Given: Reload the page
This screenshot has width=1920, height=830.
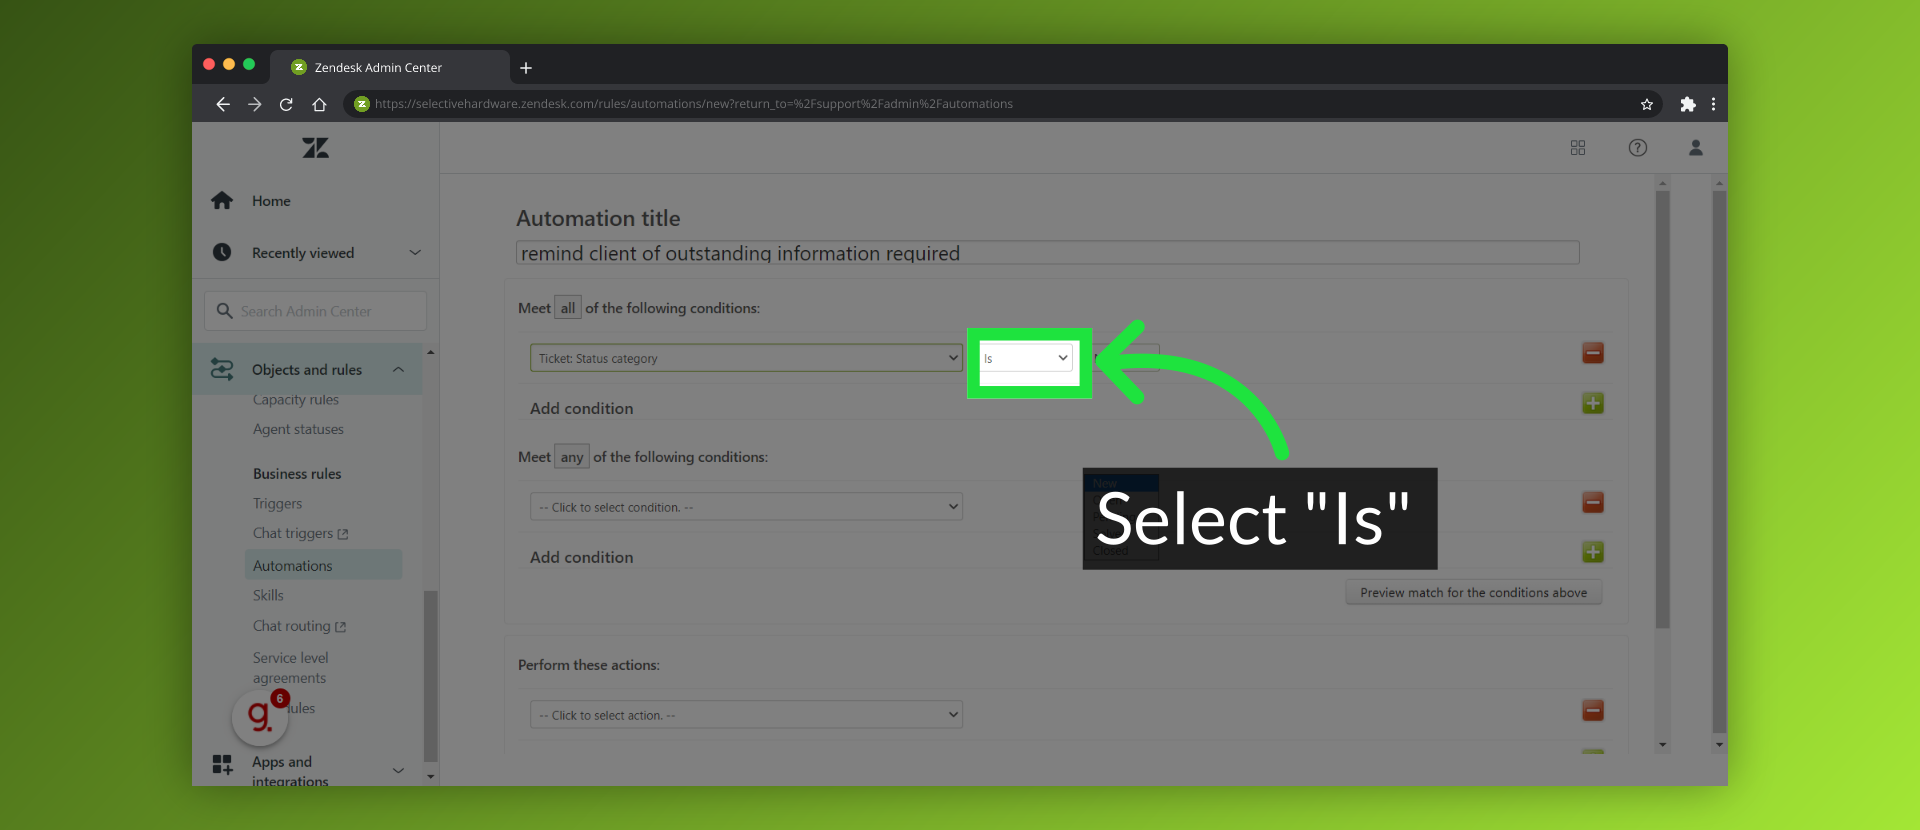Looking at the screenshot, I should [x=286, y=104].
